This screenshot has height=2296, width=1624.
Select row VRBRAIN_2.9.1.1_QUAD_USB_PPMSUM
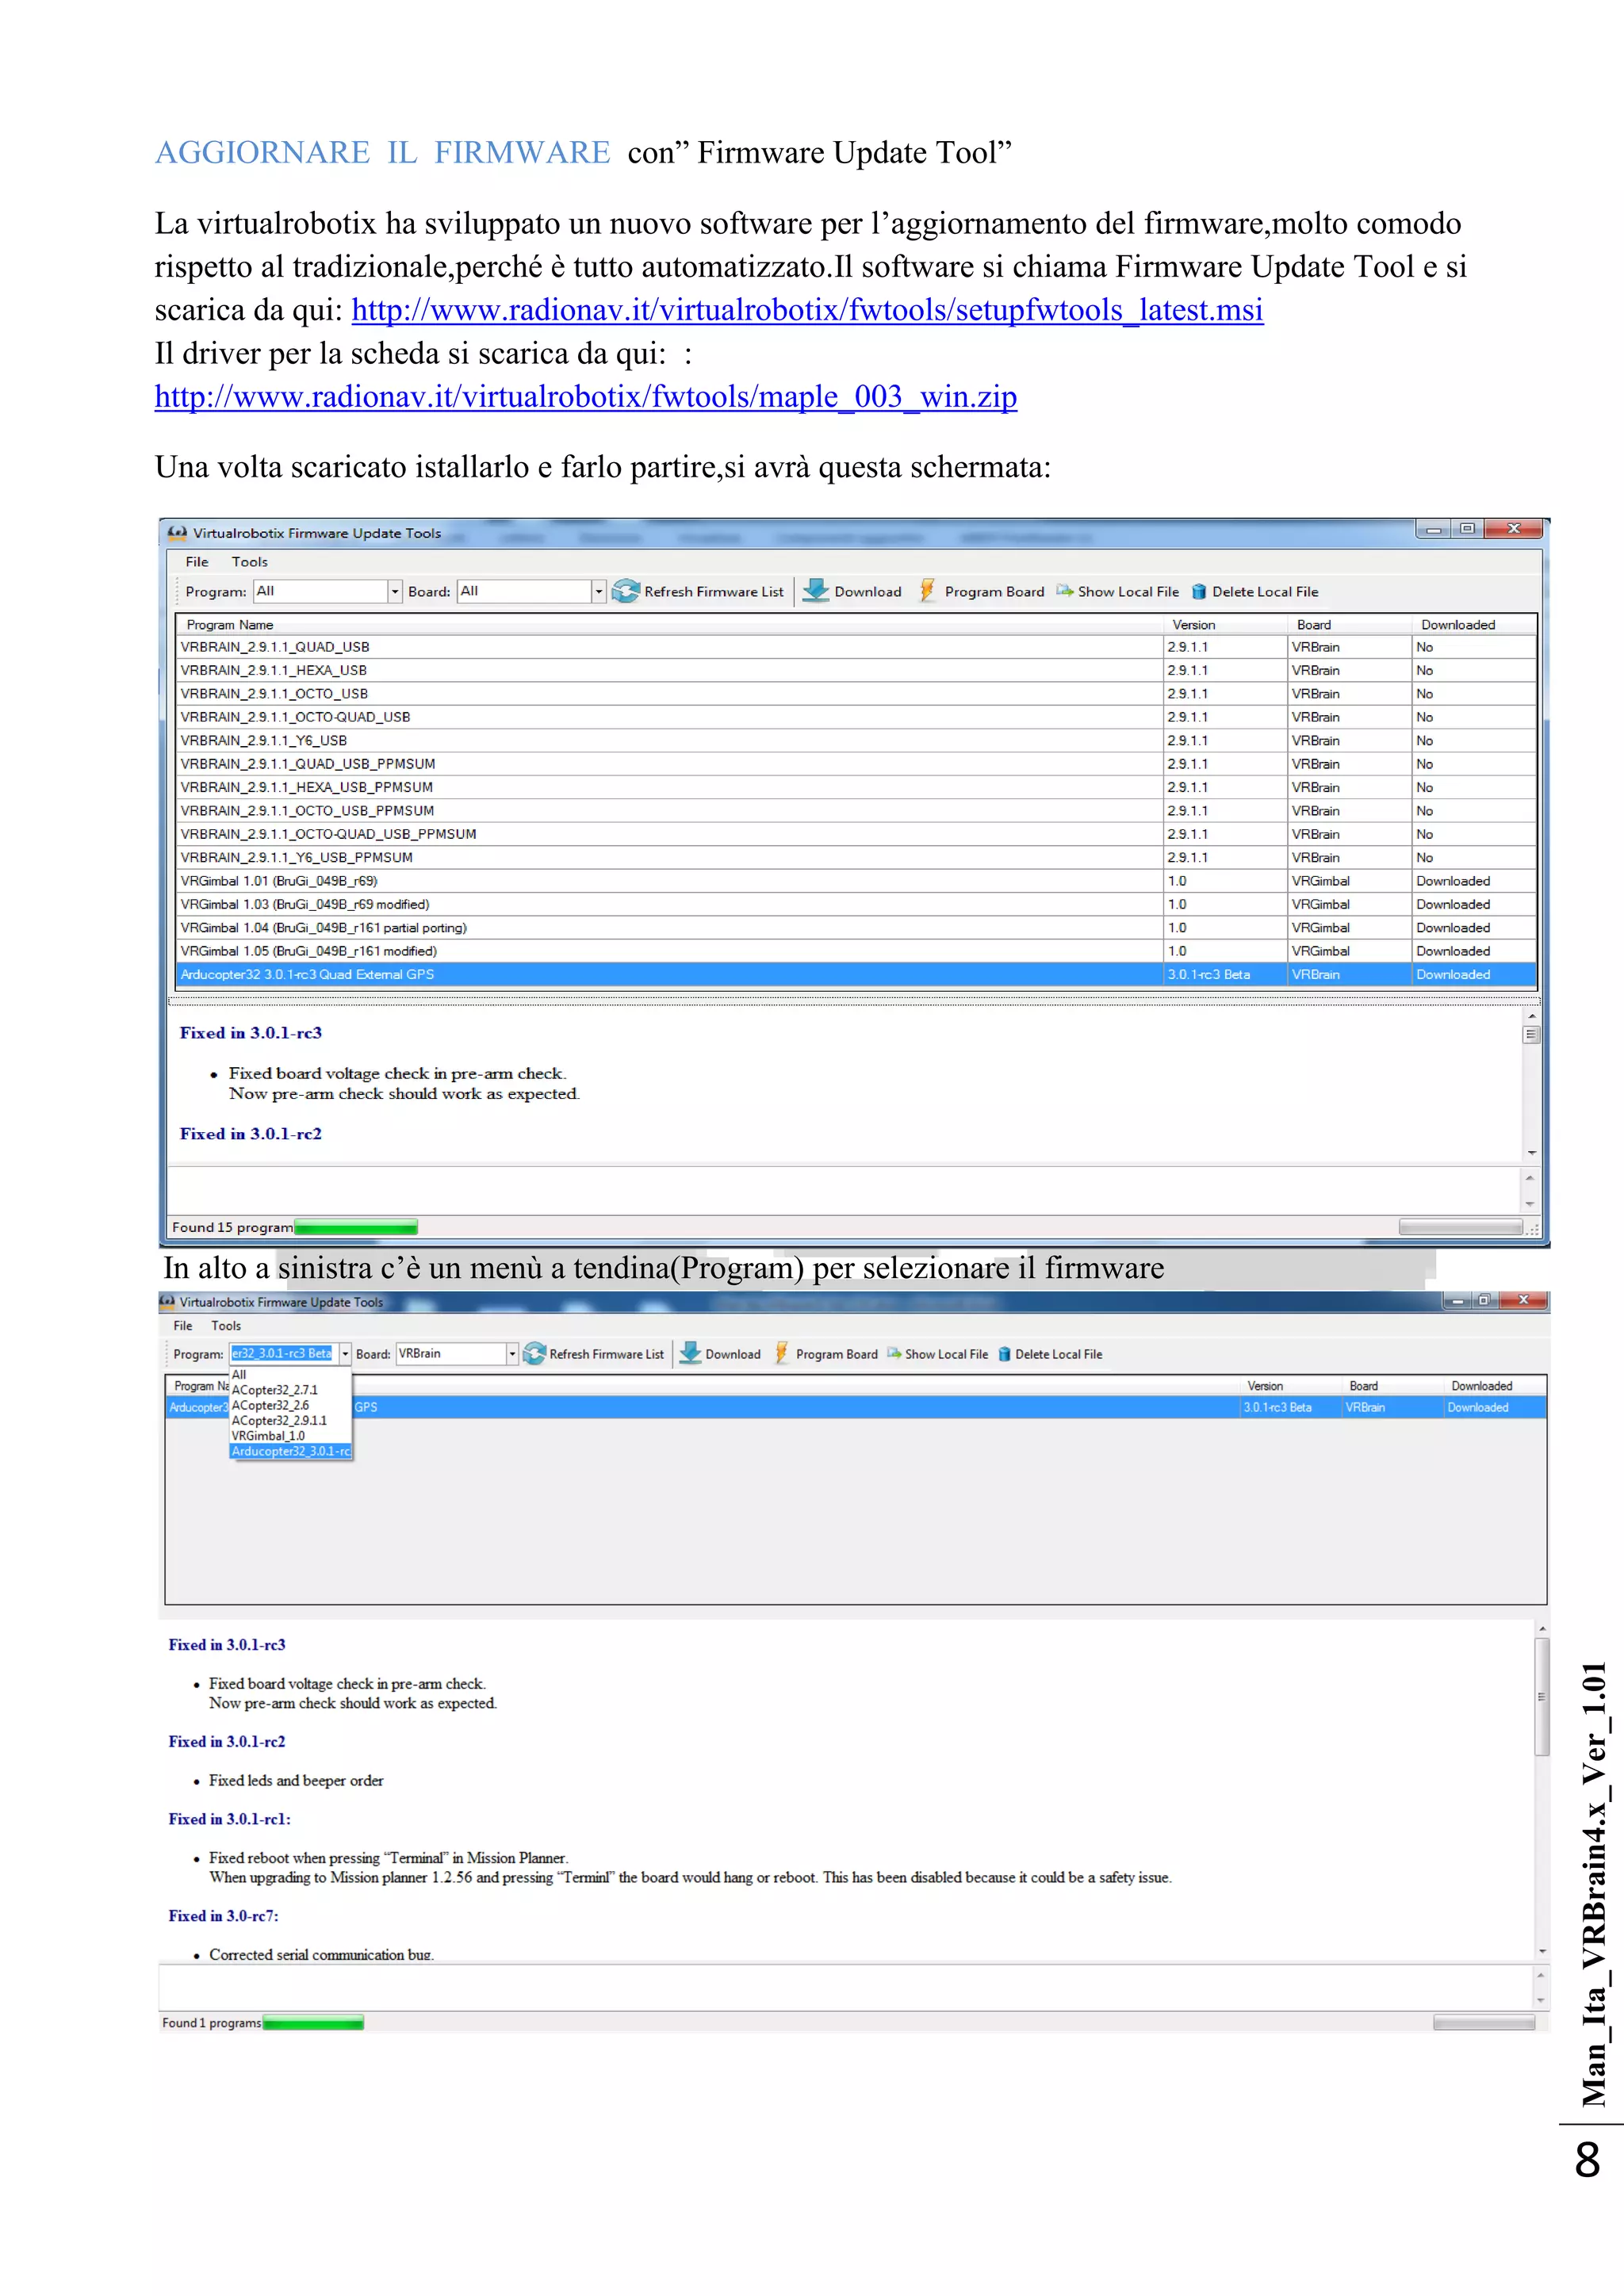[856, 764]
